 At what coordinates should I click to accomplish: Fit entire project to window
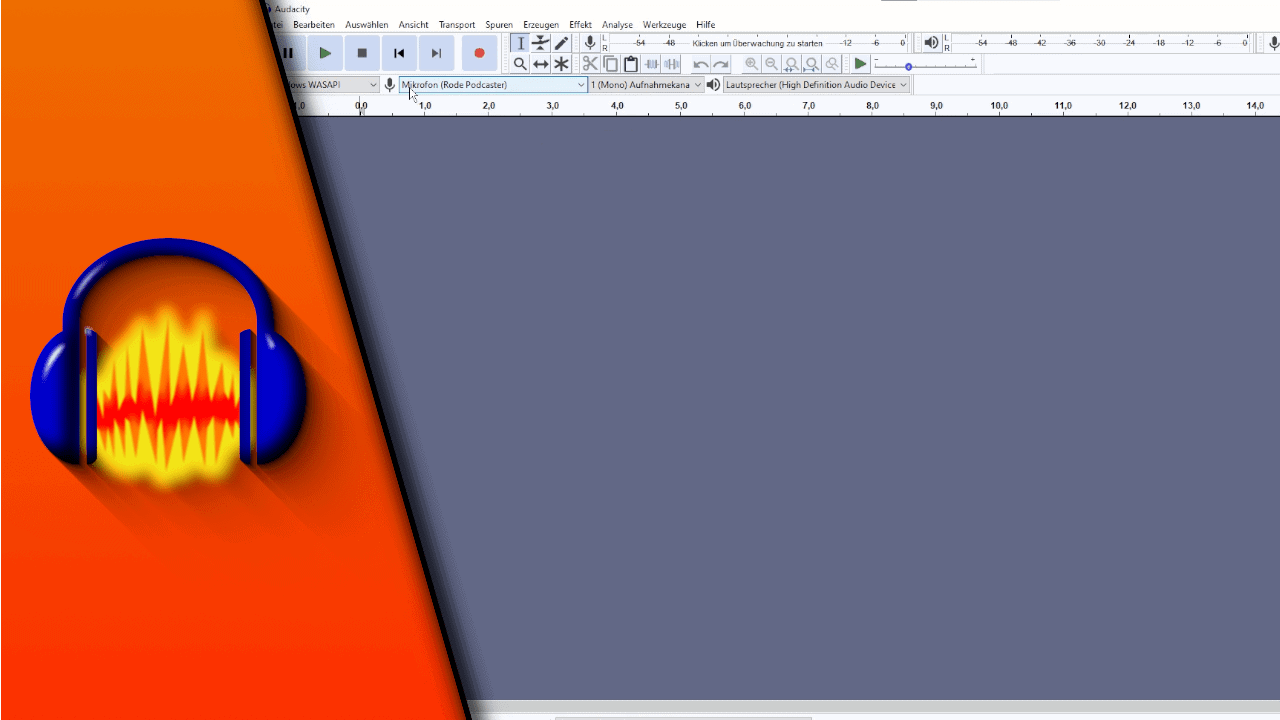tap(812, 64)
